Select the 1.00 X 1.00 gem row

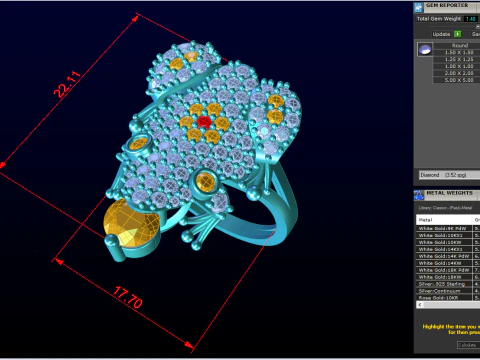(x=456, y=66)
